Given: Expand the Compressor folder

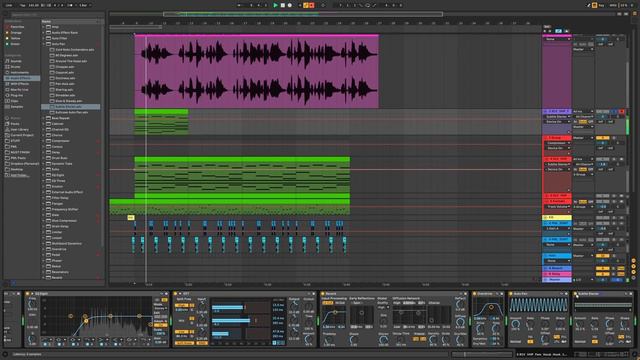Looking at the screenshot, I should [x=43, y=141].
